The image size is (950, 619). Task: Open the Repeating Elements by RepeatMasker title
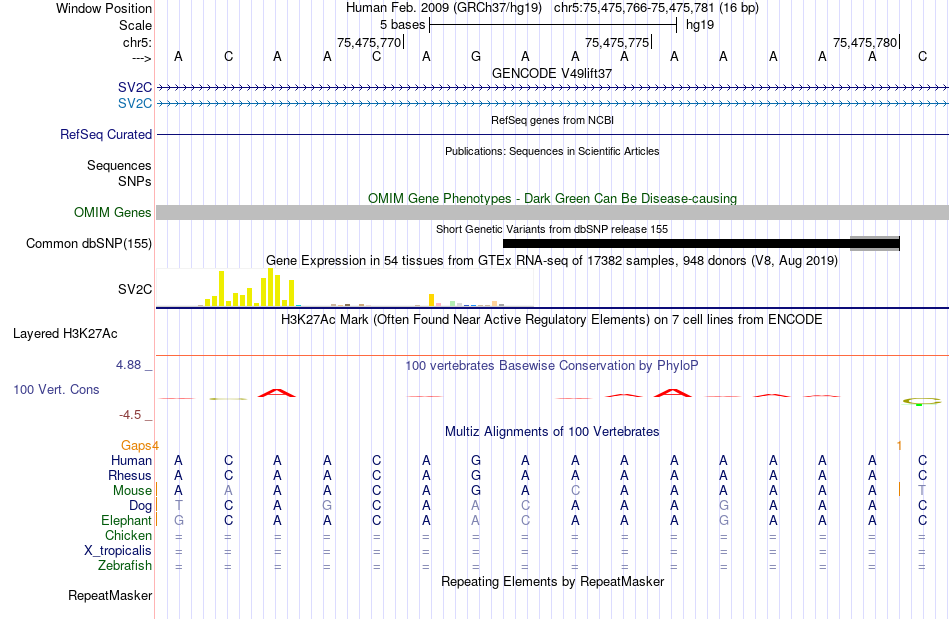click(552, 581)
